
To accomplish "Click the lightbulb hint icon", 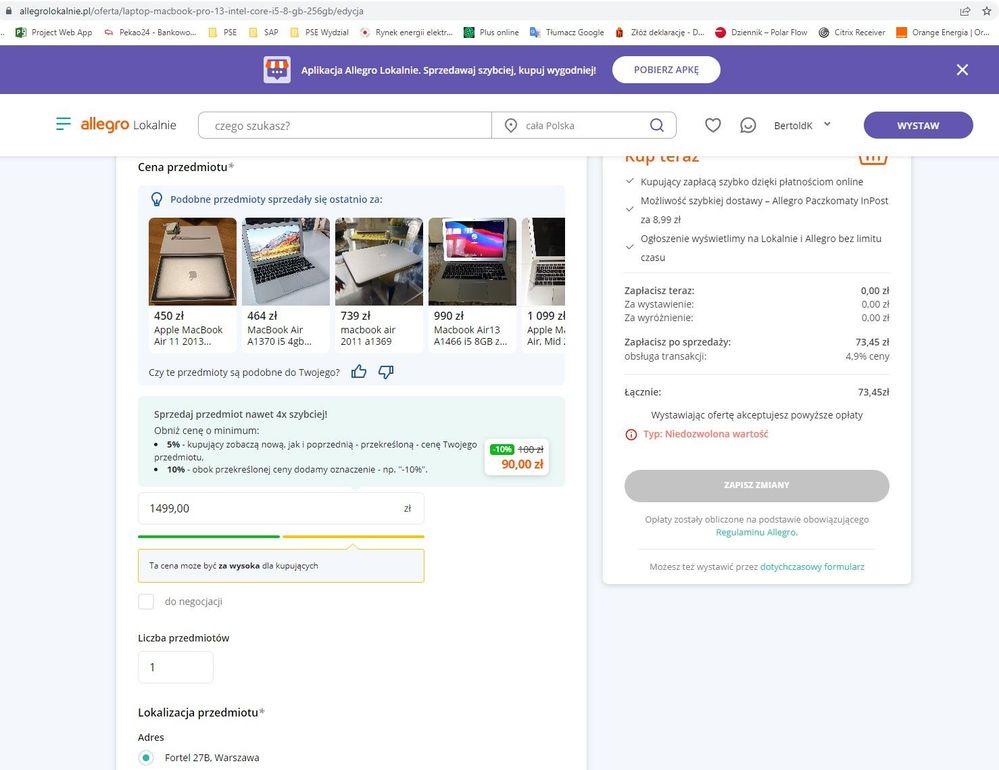I will (157, 199).
